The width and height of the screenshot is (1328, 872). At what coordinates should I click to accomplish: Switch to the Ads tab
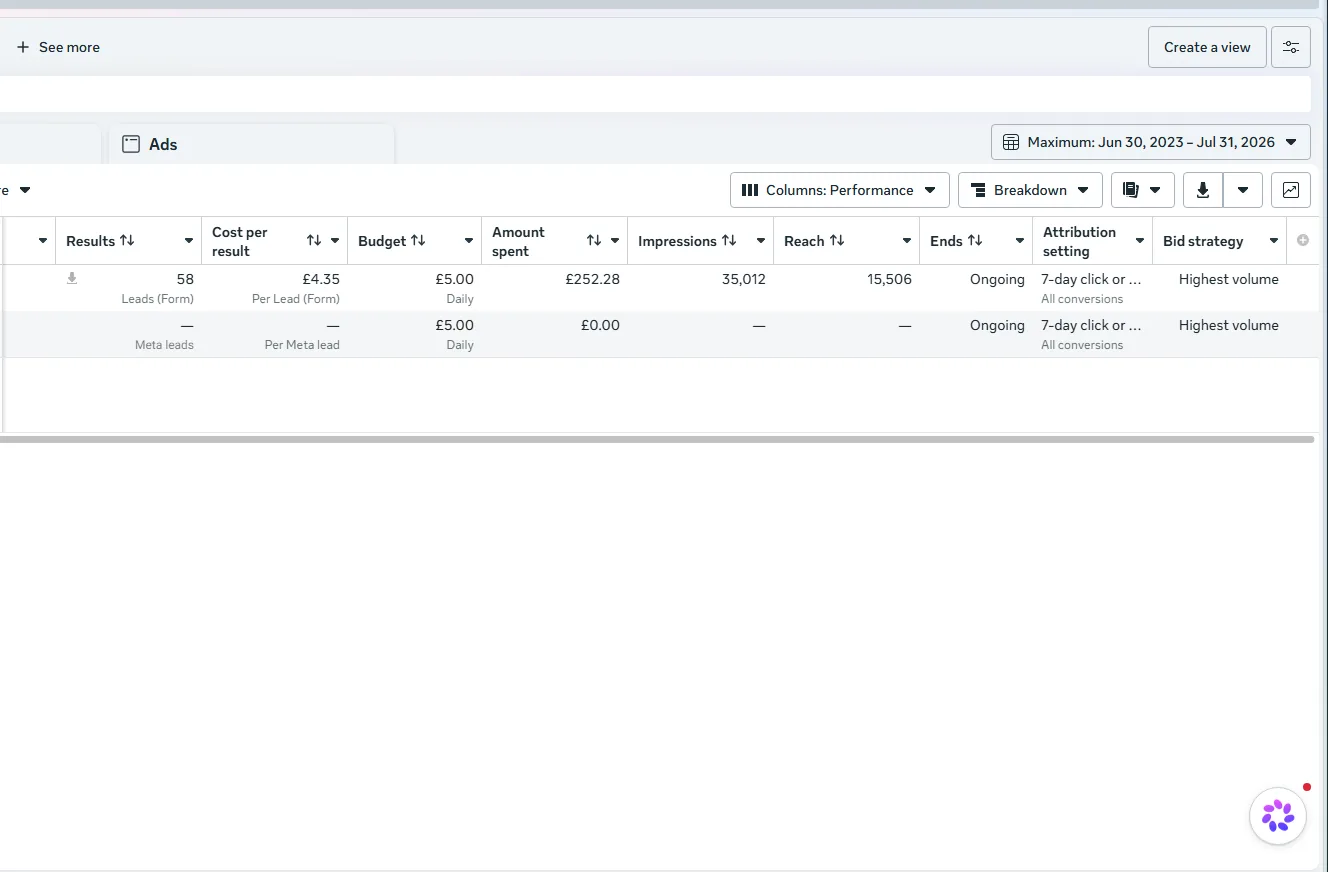pos(251,144)
